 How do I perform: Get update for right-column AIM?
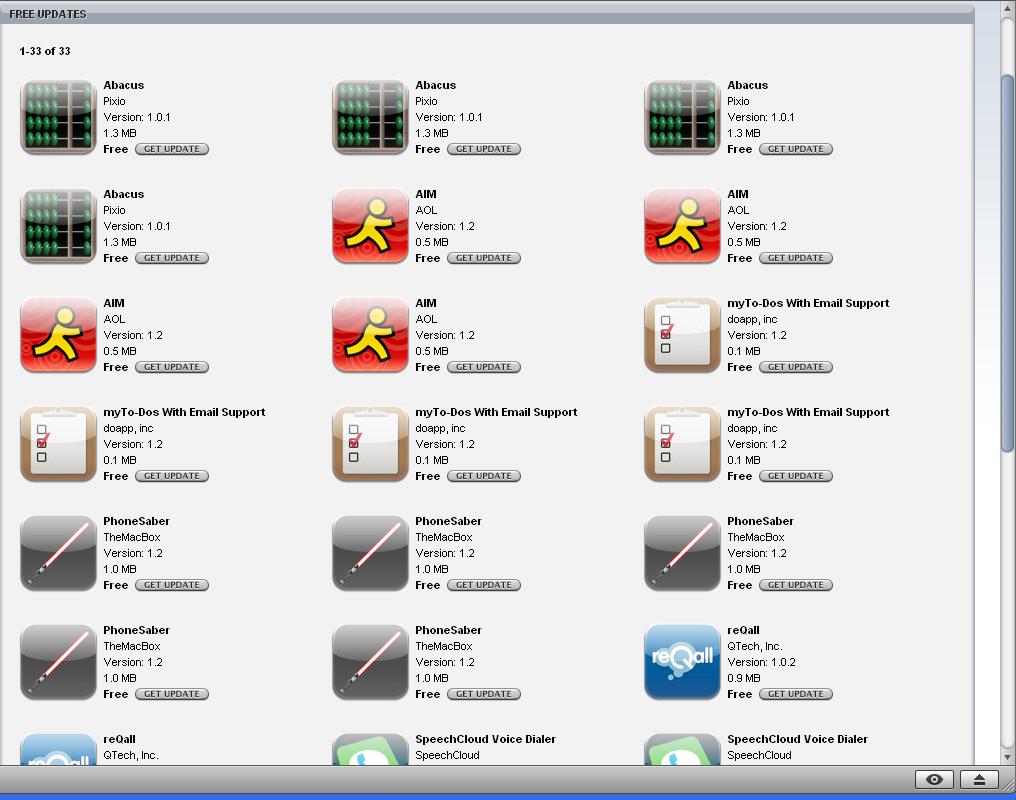tap(796, 258)
